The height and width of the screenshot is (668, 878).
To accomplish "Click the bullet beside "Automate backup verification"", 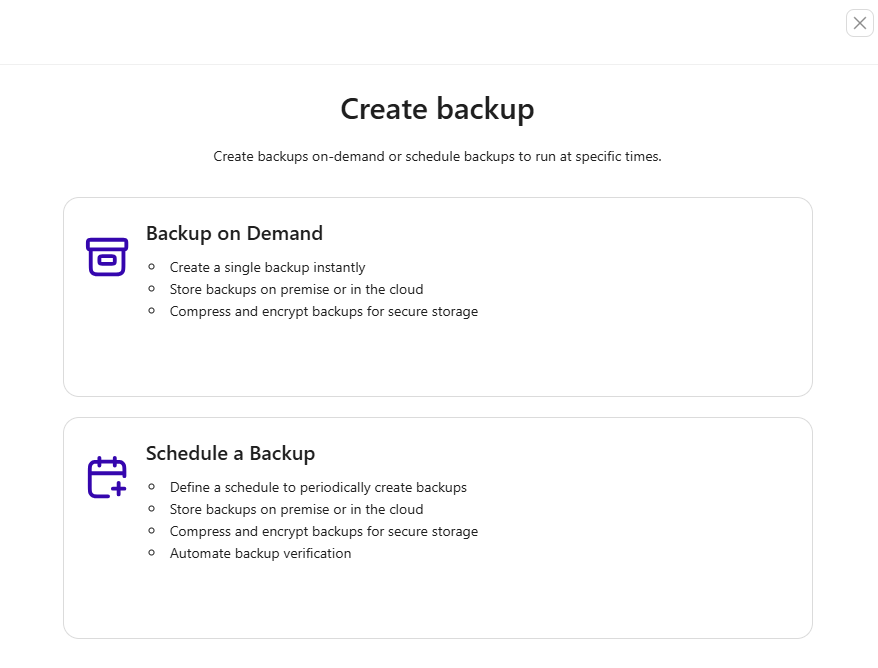I will (x=152, y=553).
